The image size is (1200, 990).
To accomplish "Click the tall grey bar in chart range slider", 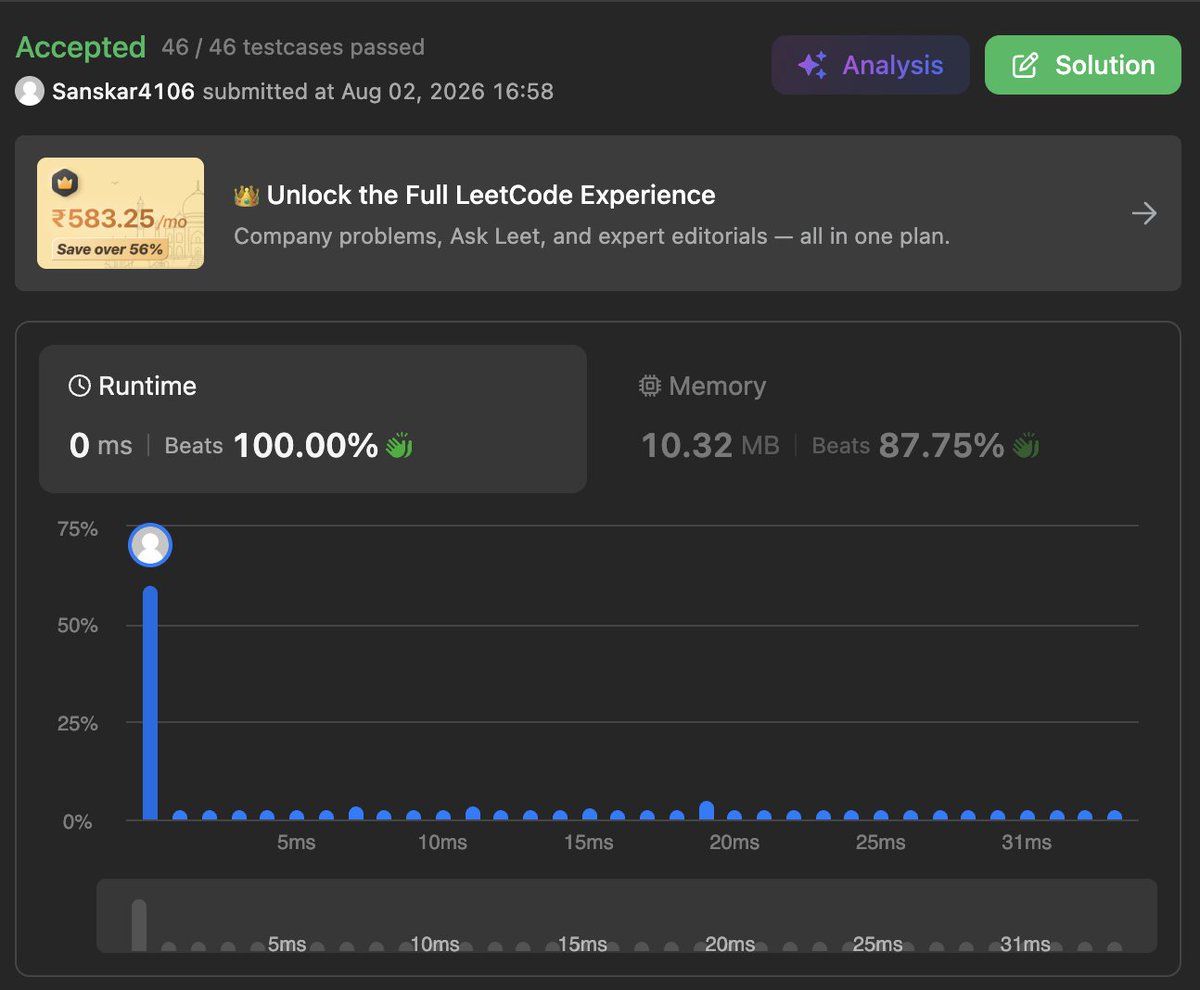I will point(139,926).
